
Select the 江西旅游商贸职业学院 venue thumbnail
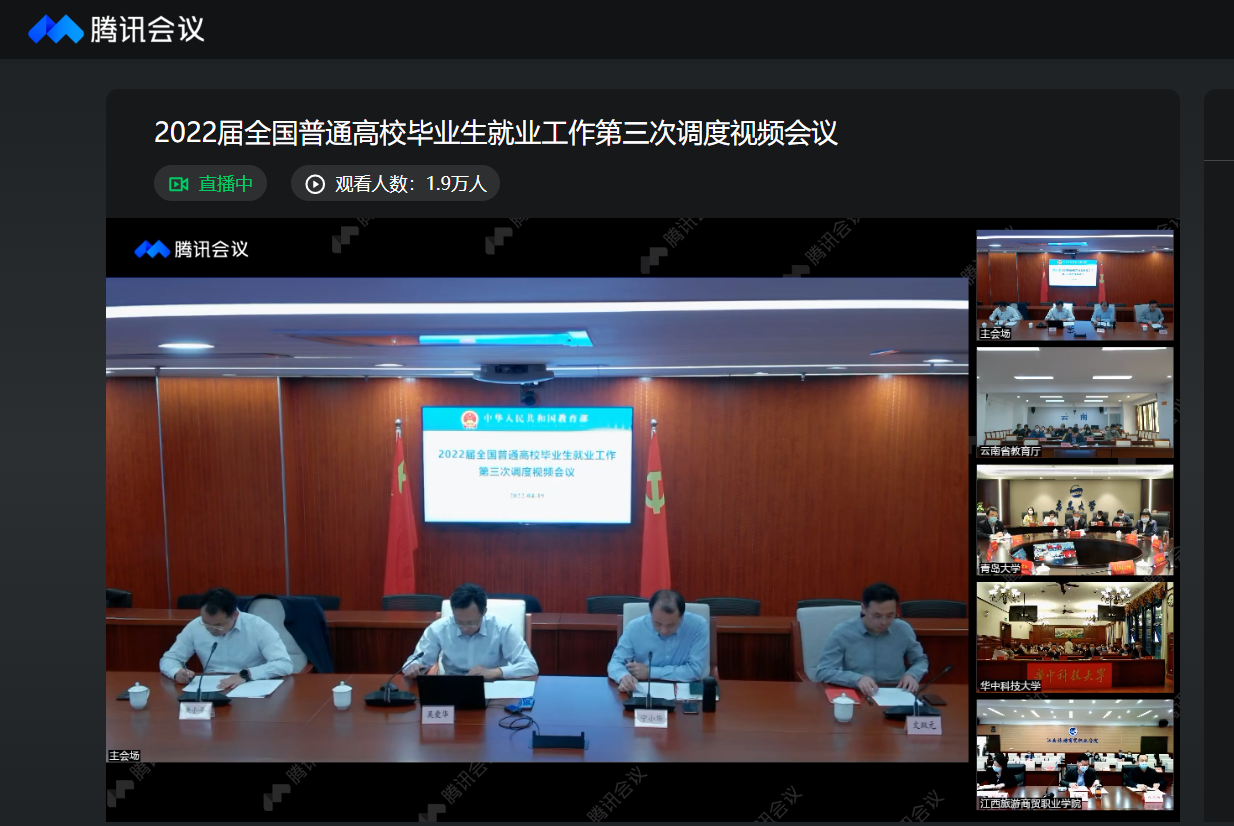1074,755
